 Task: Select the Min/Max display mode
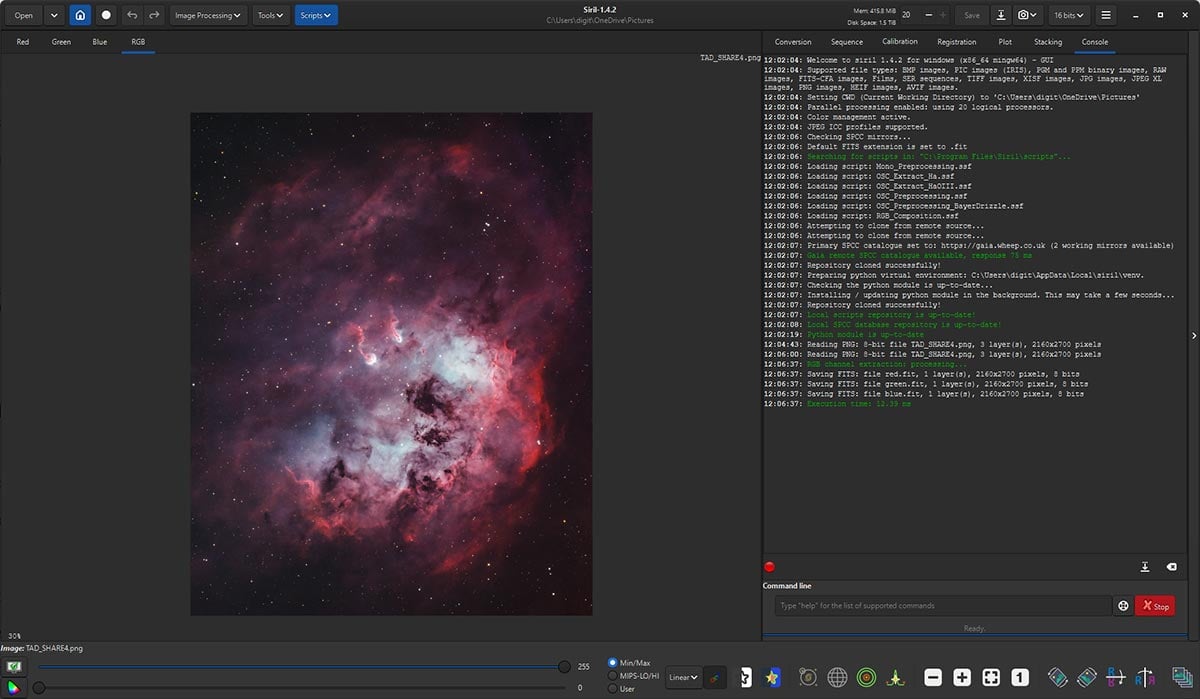[614, 661]
